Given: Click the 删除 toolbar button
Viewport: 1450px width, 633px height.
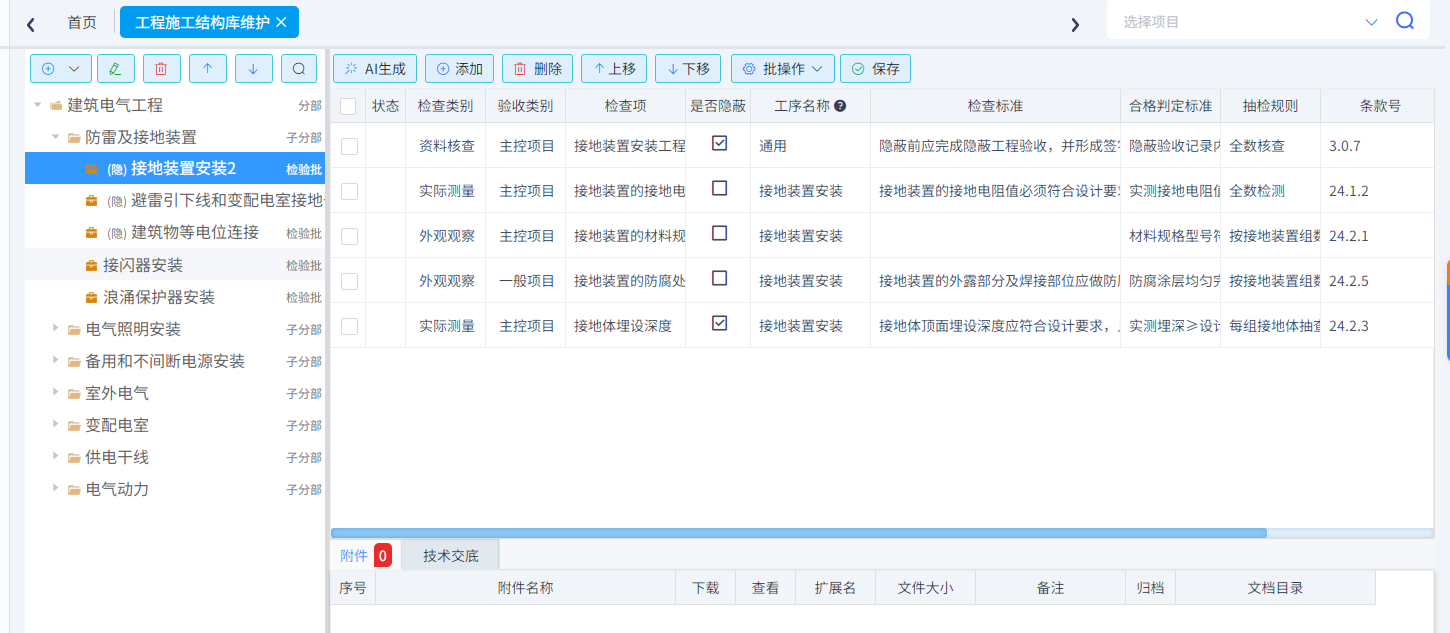Looking at the screenshot, I should coord(537,68).
